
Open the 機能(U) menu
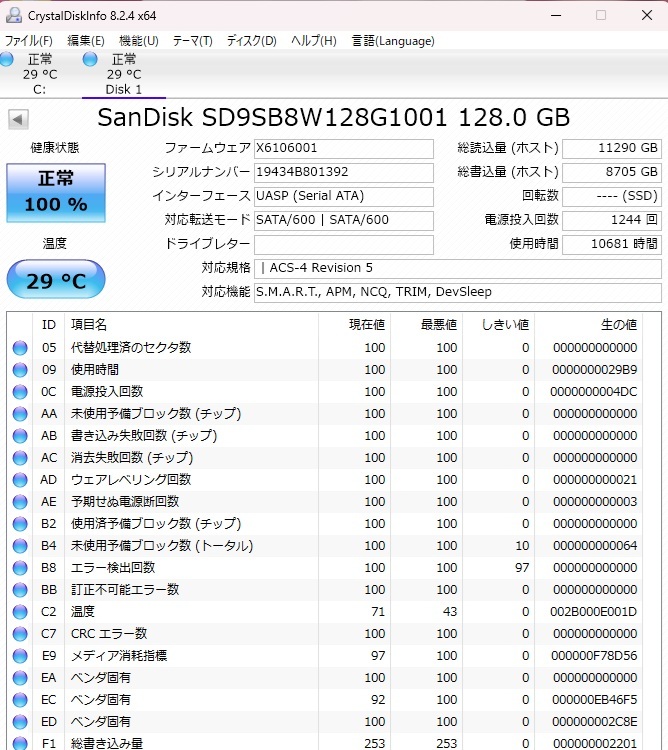coord(139,41)
